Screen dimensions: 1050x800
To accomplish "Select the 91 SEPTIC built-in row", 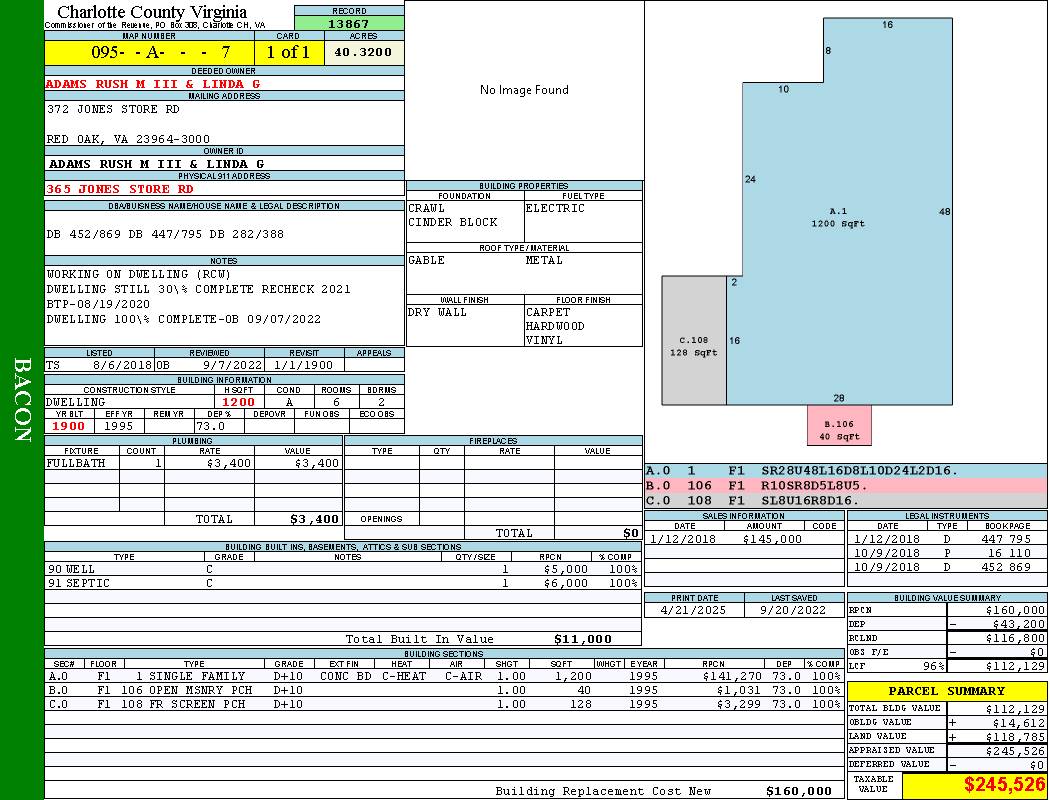I will pos(340,583).
